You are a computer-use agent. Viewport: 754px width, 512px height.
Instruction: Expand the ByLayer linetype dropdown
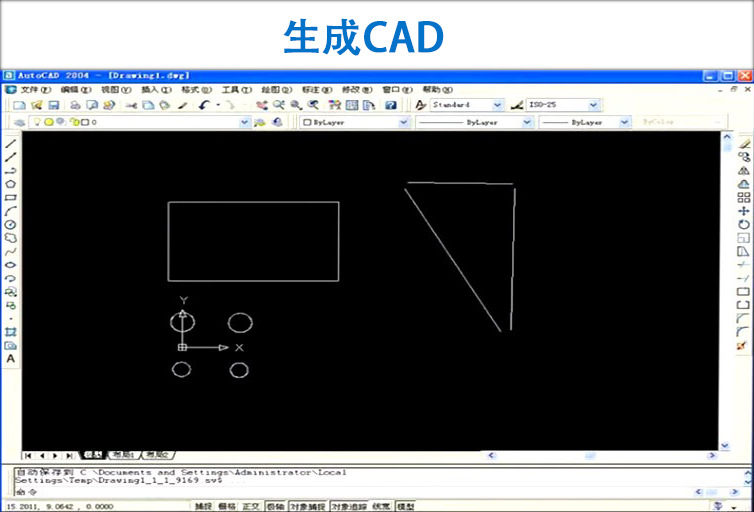click(527, 123)
